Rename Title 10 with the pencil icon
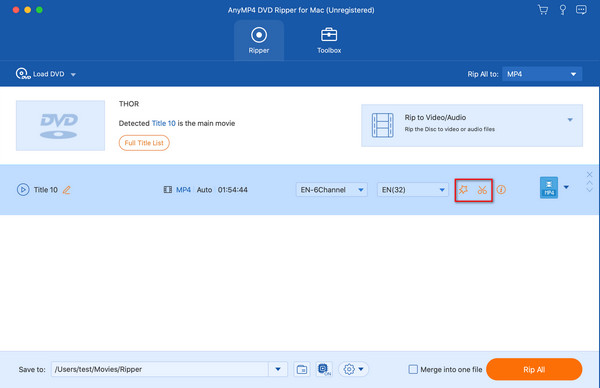Image resolution: width=600 pixels, height=388 pixels. coord(67,190)
